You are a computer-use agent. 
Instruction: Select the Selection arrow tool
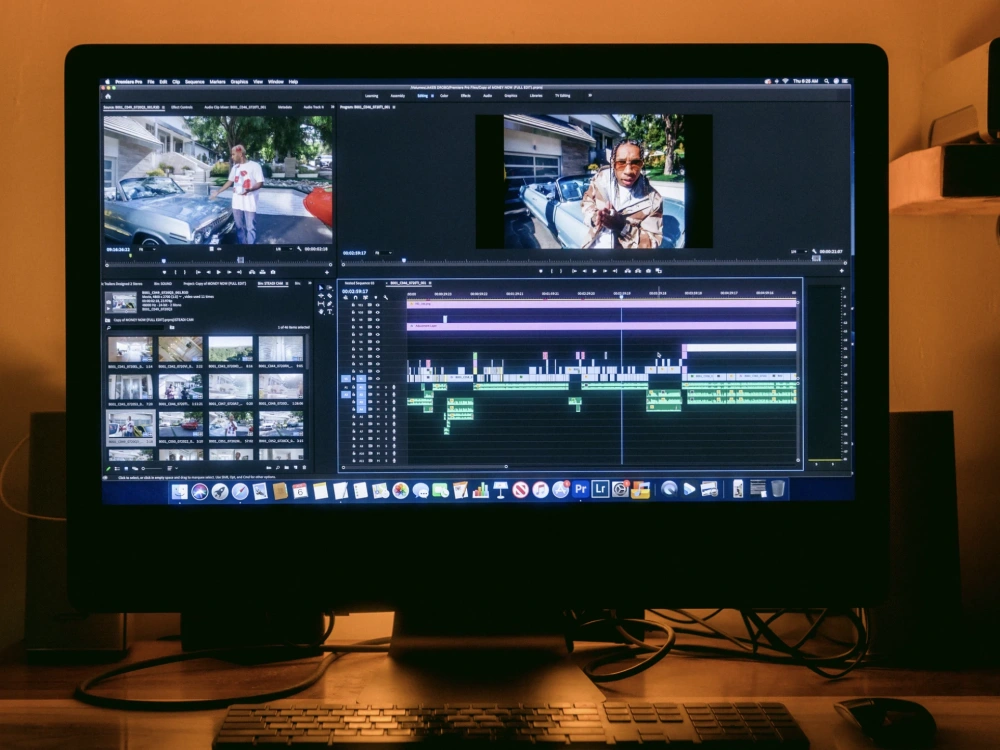321,288
